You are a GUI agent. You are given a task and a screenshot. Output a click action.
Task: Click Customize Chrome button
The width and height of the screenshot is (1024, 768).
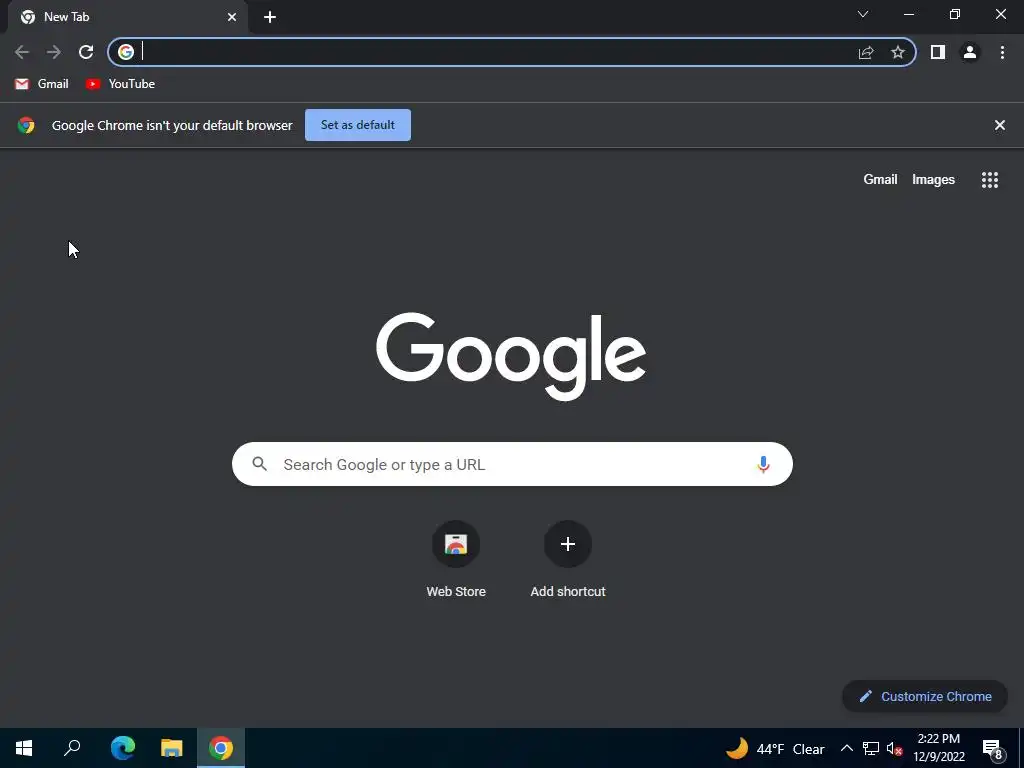pyautogui.click(x=925, y=696)
